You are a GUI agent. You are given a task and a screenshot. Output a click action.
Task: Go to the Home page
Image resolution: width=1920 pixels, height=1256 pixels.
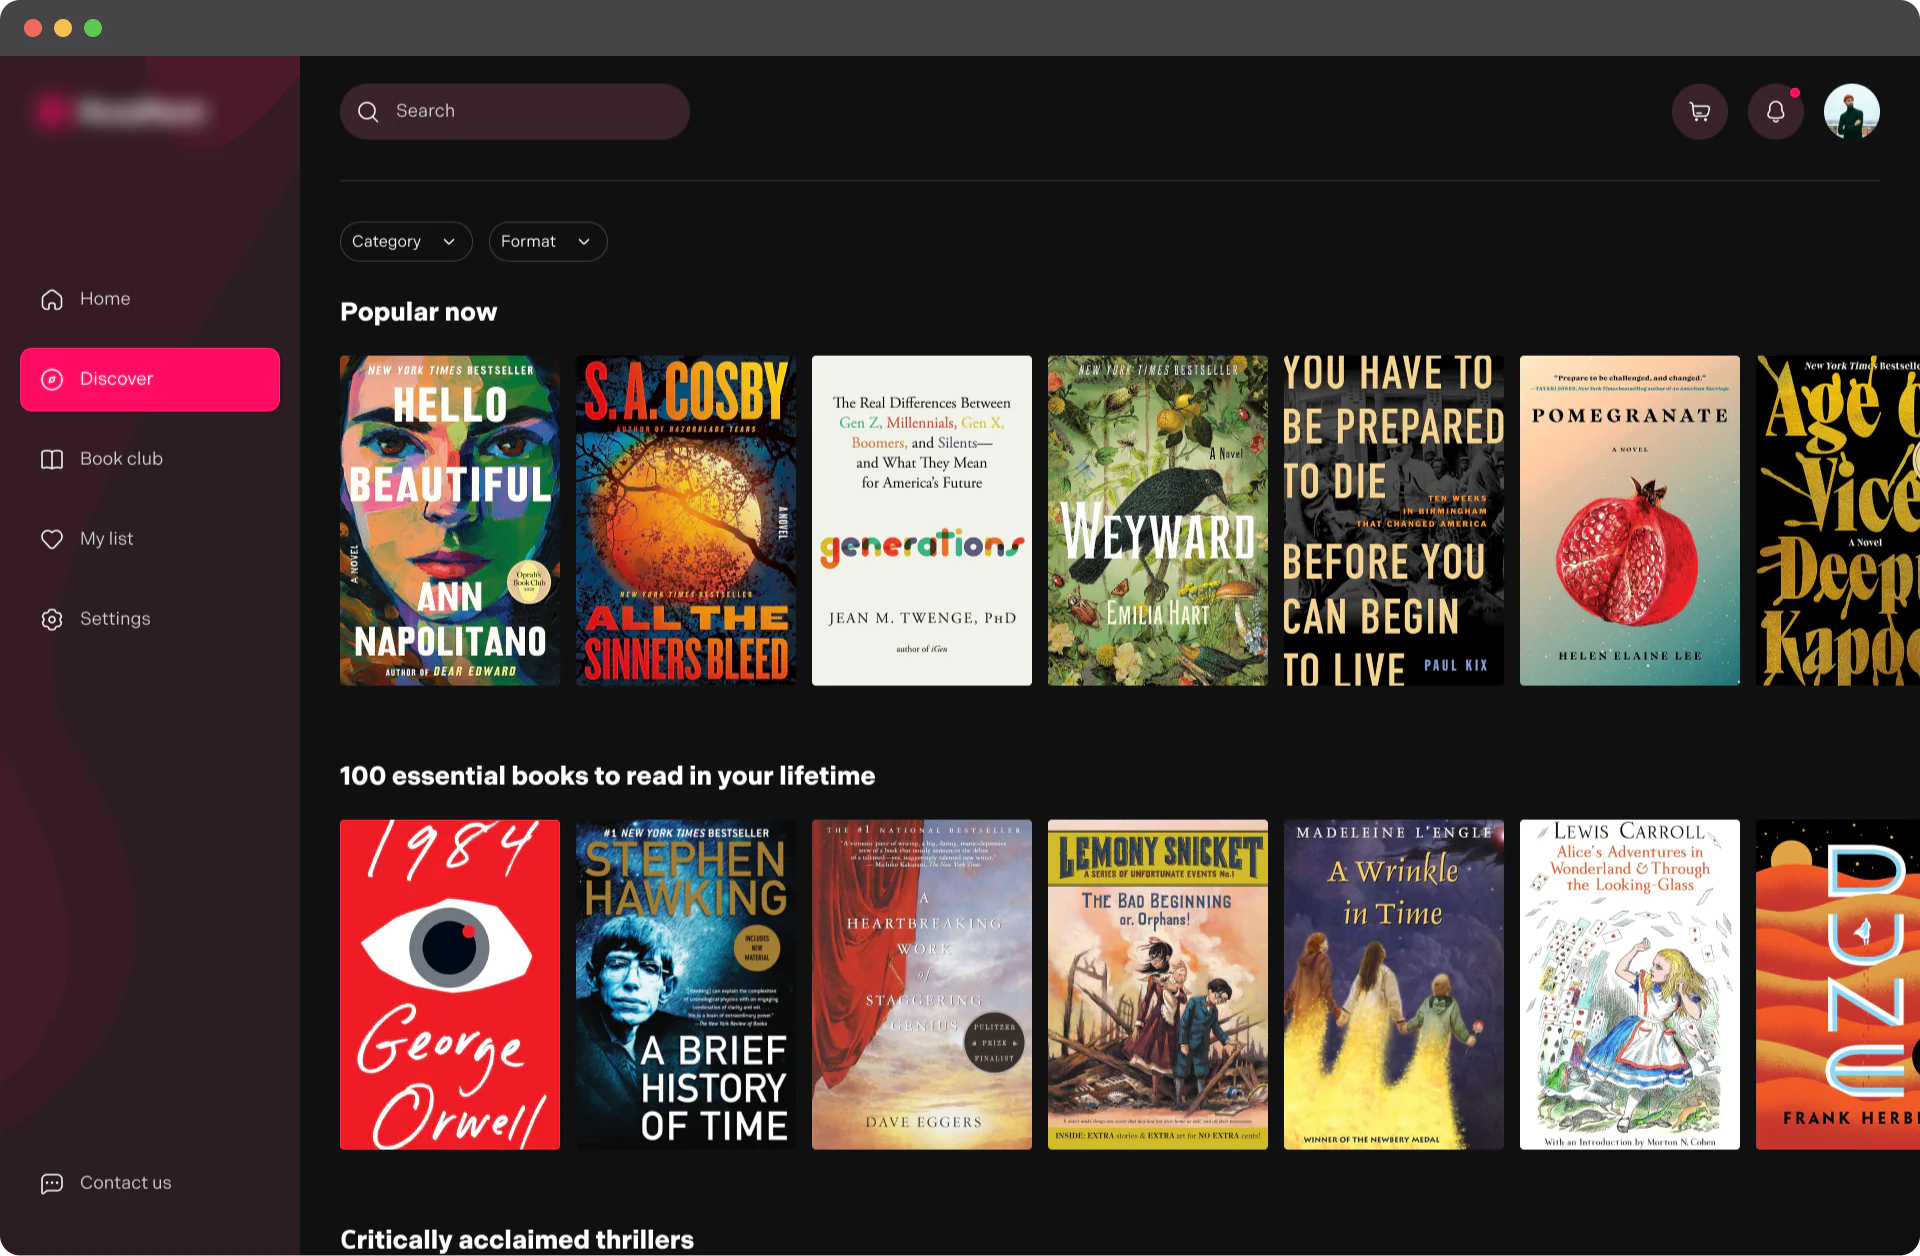pyautogui.click(x=150, y=299)
